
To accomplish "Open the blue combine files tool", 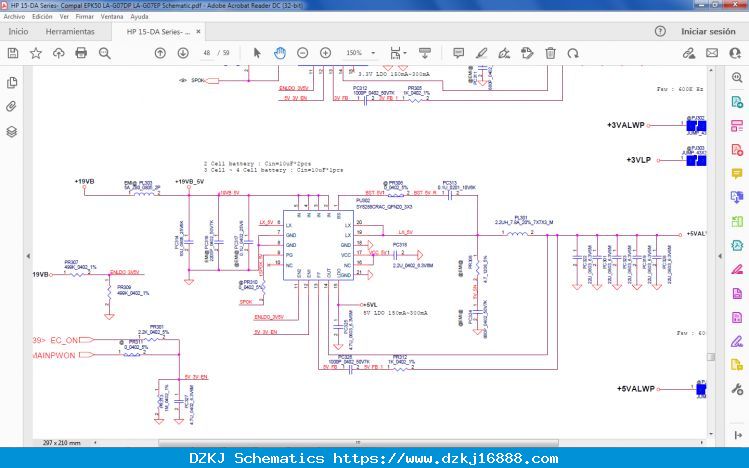I will pyautogui.click(x=737, y=197).
